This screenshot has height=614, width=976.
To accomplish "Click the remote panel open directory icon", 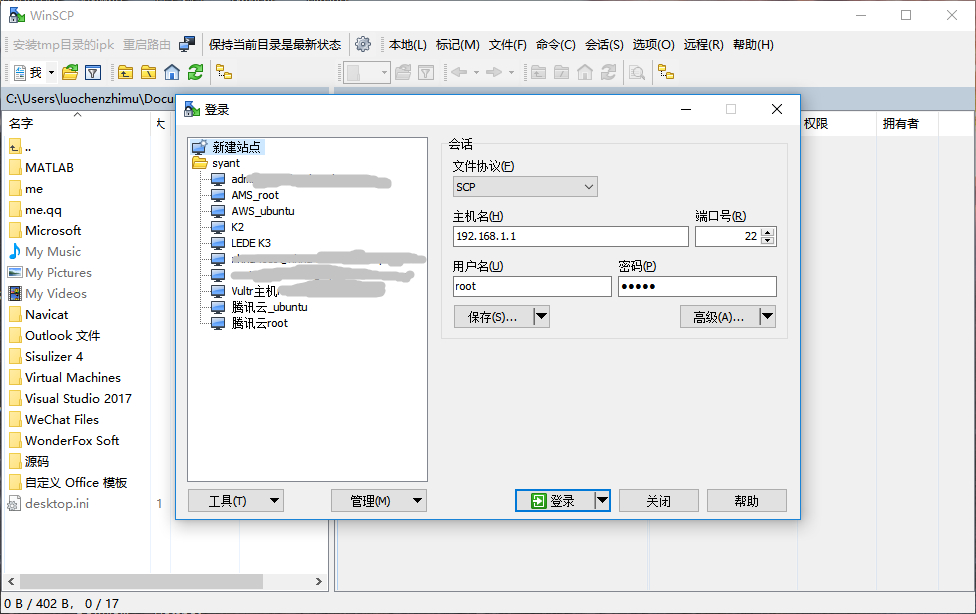I will (x=403, y=73).
